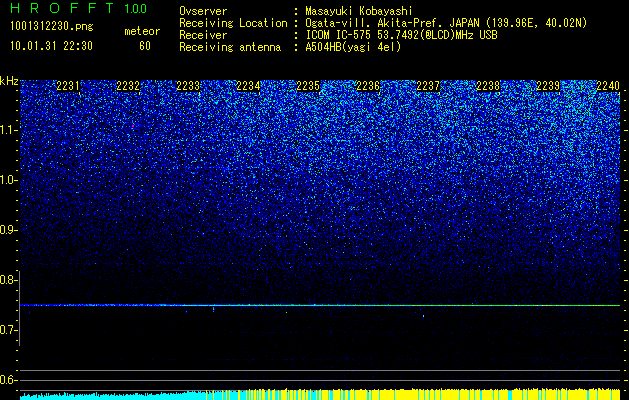Select the file name 1001312230.png
629x400 pixels.
coord(52,27)
